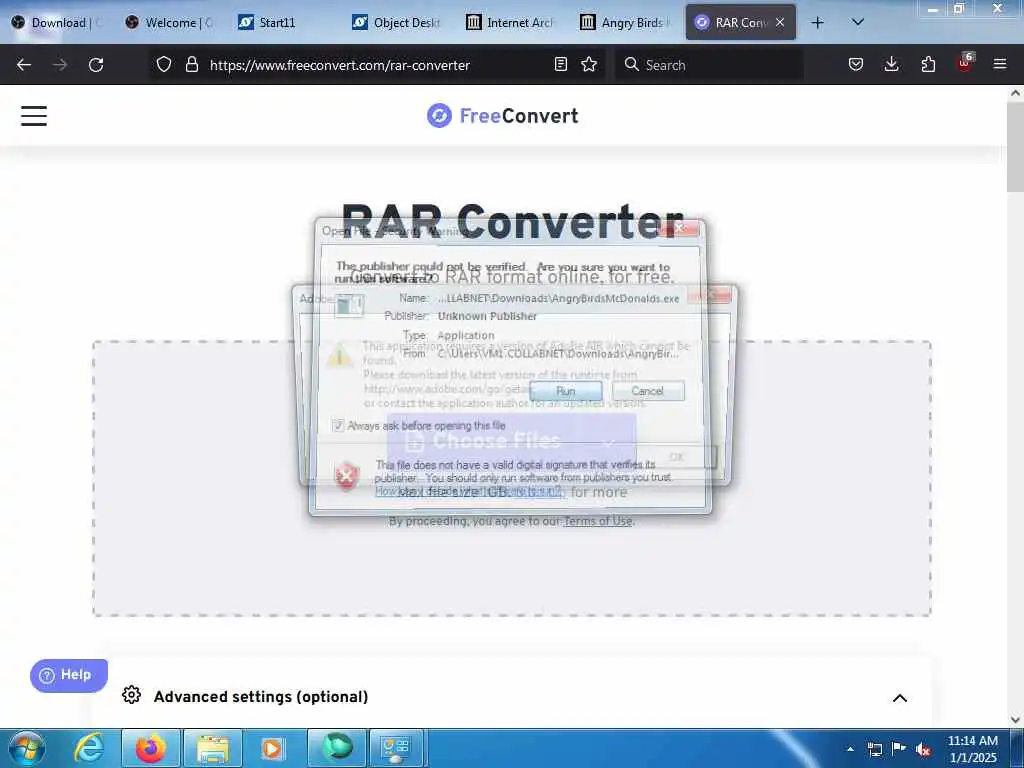
Task: Click OK in the Adobe AIR dialog
Action: [x=677, y=457]
